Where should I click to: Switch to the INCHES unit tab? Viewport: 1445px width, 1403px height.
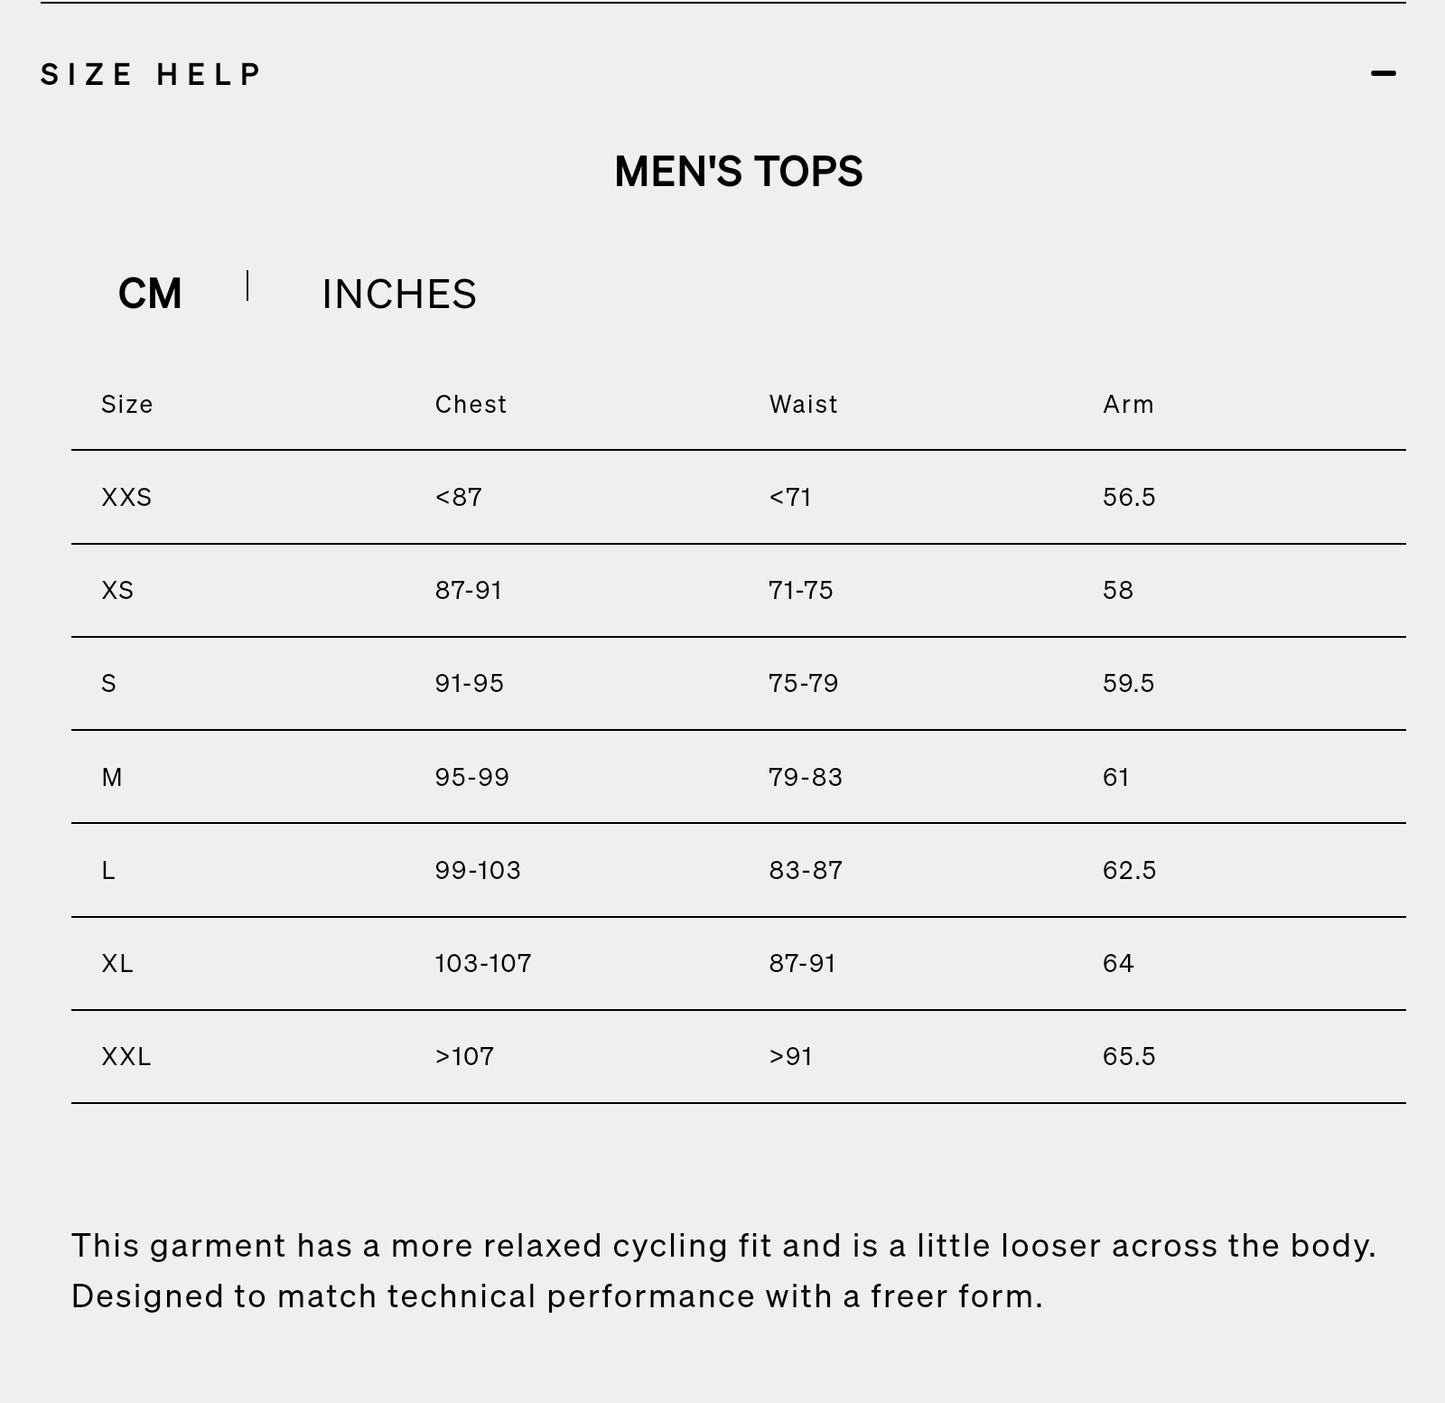[399, 294]
